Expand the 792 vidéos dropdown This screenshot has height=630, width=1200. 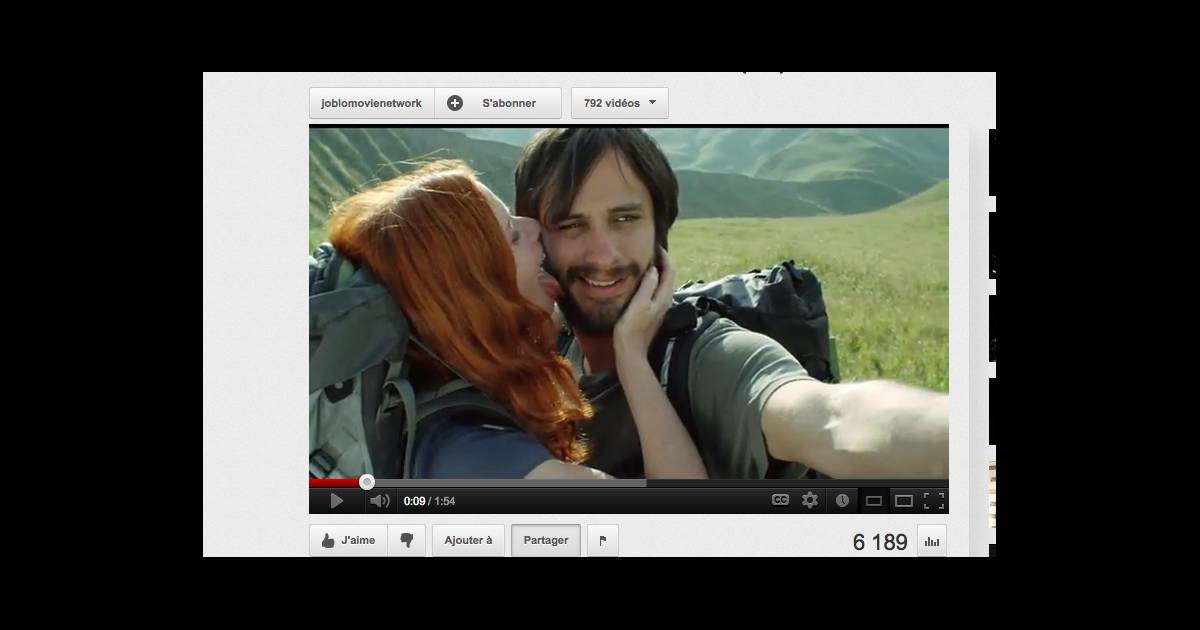click(x=620, y=103)
